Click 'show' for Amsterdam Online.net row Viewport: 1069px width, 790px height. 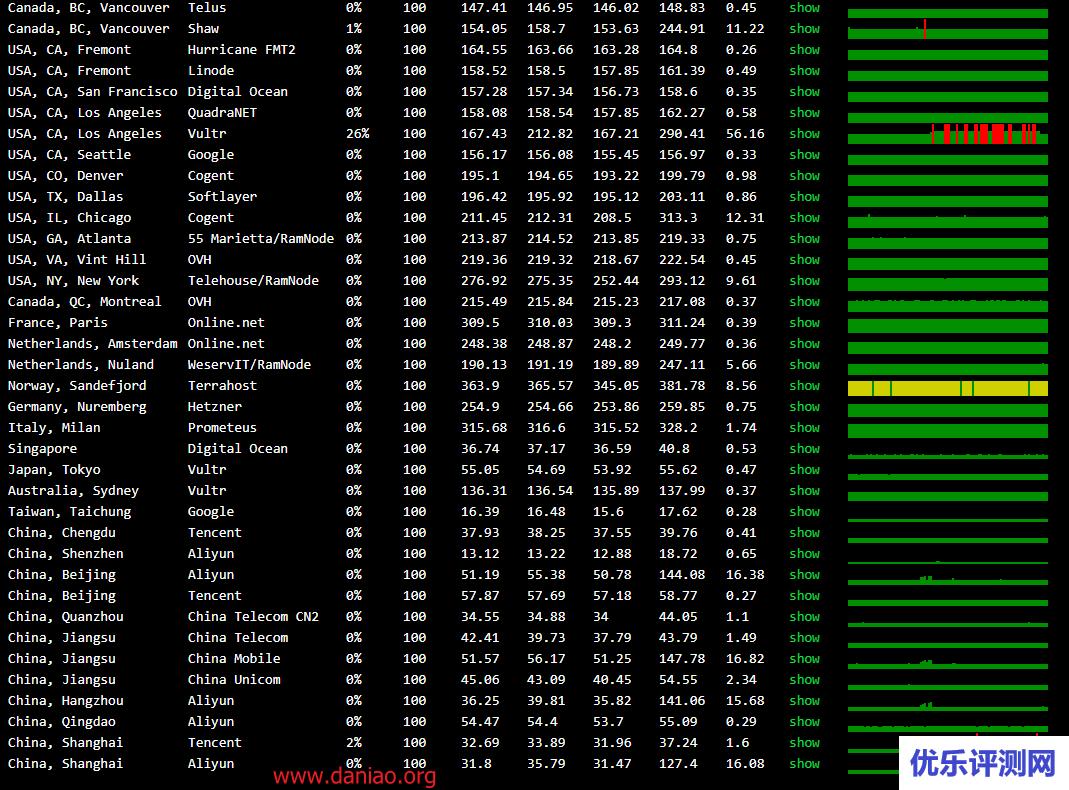(x=804, y=344)
